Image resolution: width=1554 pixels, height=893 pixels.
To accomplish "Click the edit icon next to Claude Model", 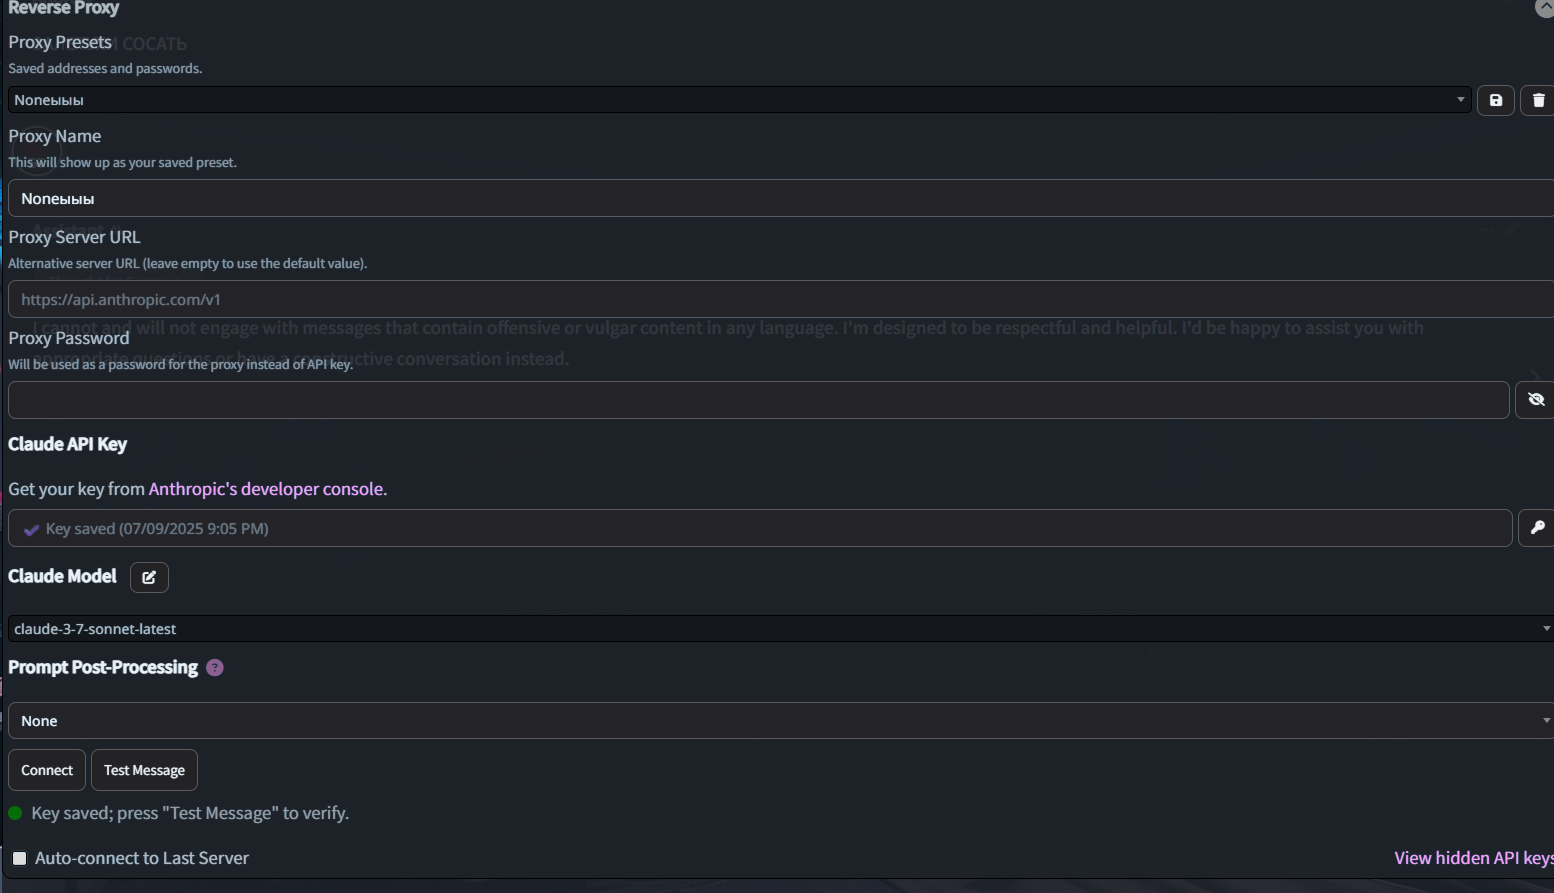I will point(149,577).
